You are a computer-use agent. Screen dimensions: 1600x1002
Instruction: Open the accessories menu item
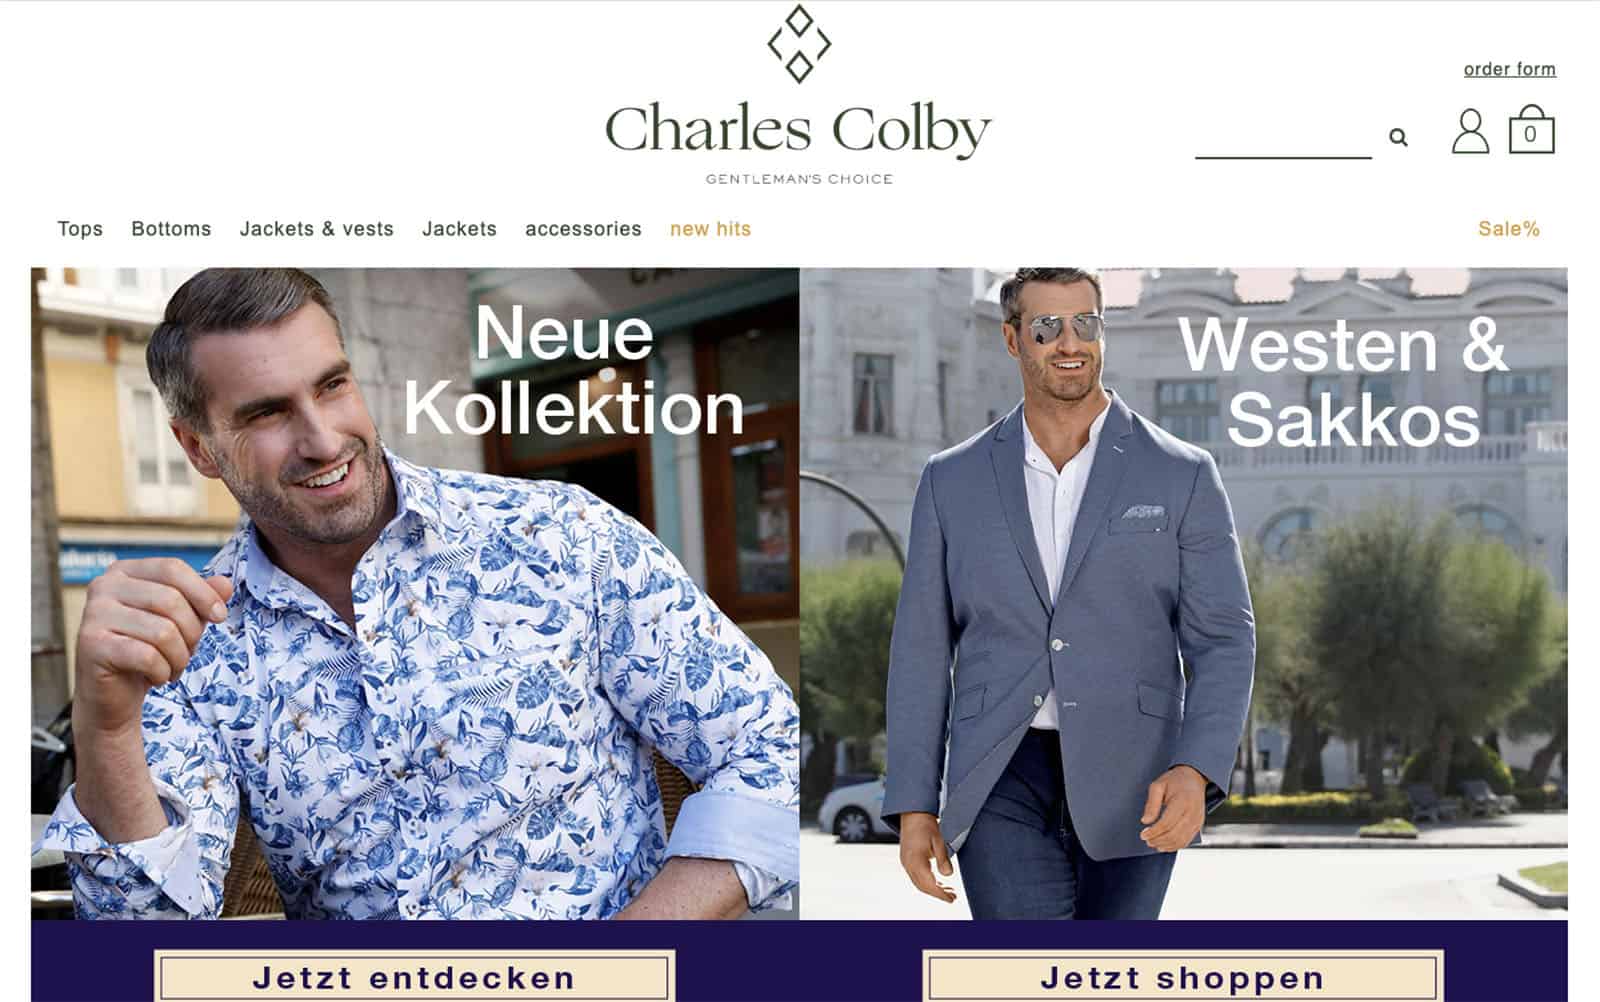pyautogui.click(x=583, y=229)
